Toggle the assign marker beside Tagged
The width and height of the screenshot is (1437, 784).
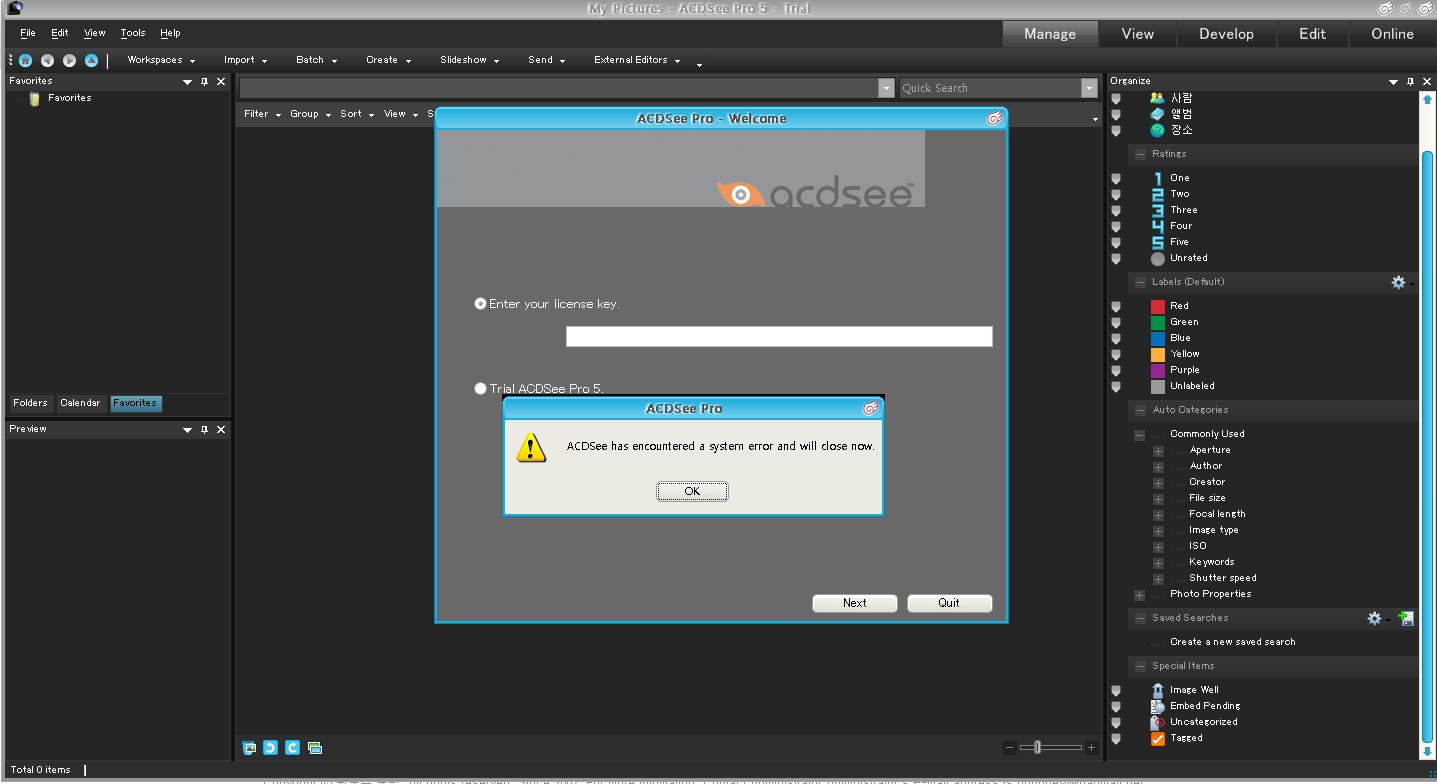pos(1116,738)
